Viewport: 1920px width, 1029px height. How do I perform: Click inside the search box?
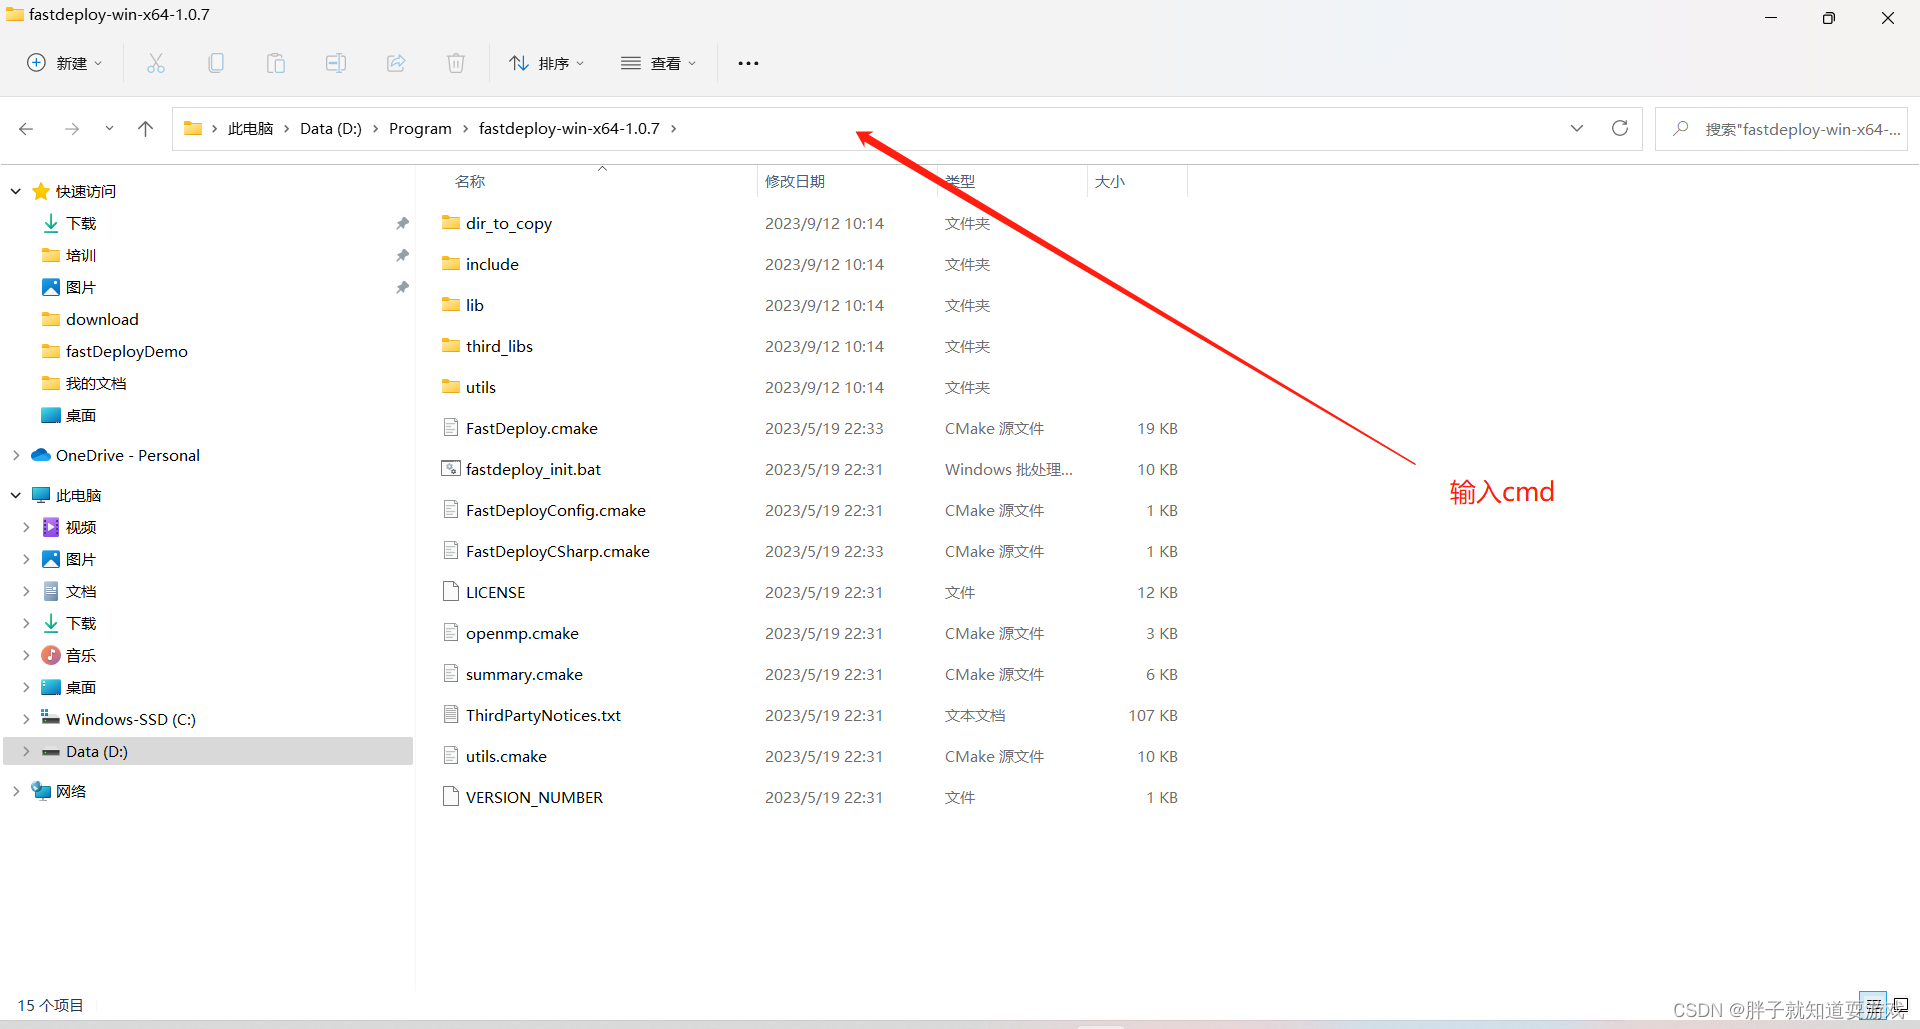(x=1790, y=128)
